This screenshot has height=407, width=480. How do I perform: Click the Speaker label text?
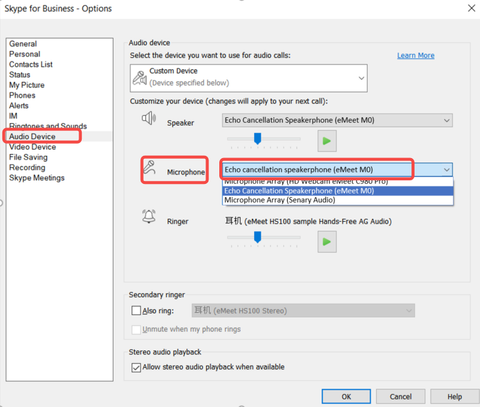pyautogui.click(x=180, y=123)
